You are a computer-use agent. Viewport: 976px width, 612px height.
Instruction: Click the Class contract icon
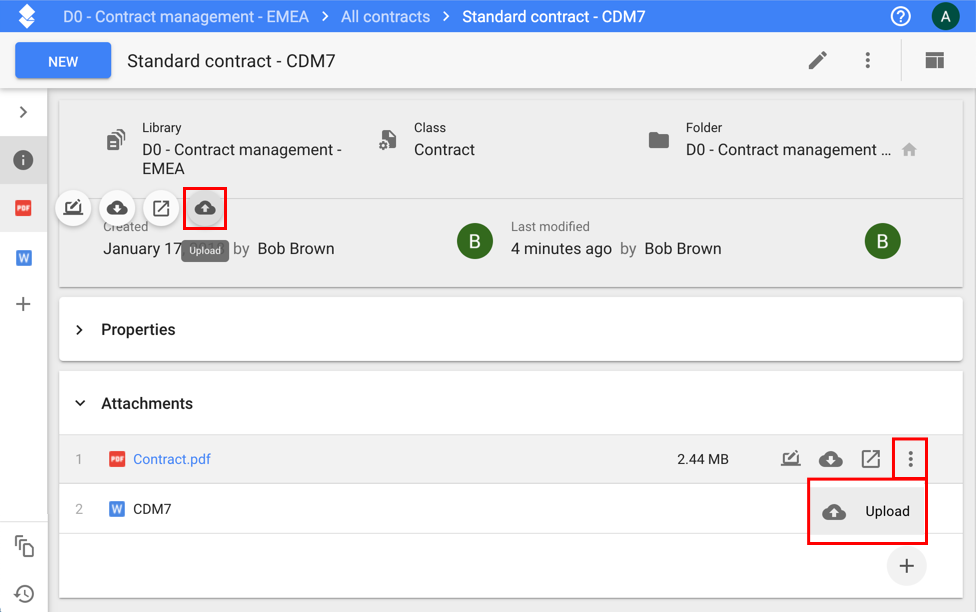(x=387, y=140)
